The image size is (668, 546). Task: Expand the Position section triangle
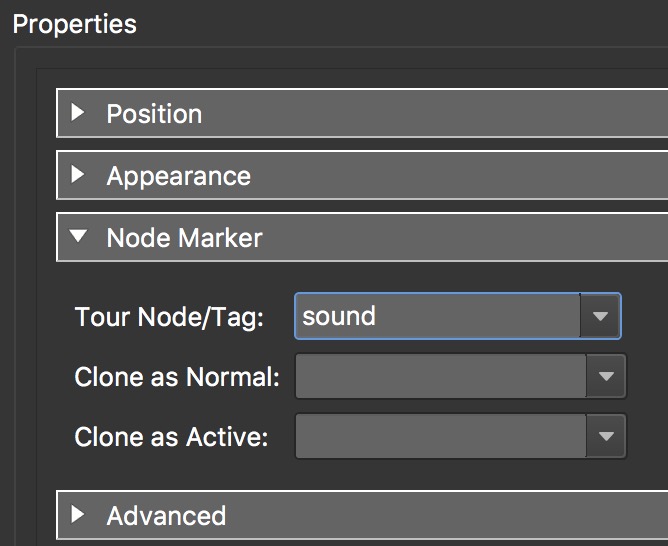[78, 114]
